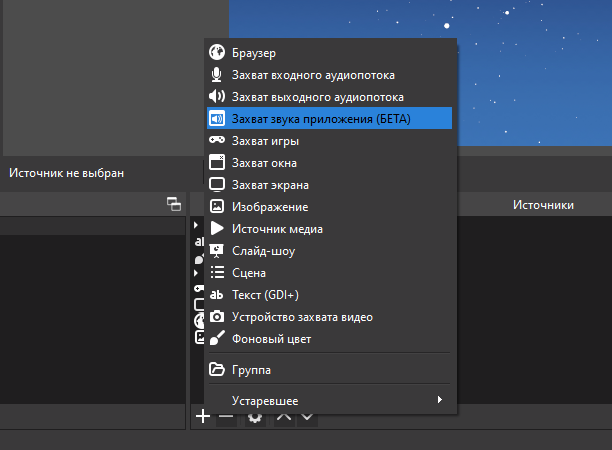
Task: Click the camera icon for video capture device
Action: point(217,317)
